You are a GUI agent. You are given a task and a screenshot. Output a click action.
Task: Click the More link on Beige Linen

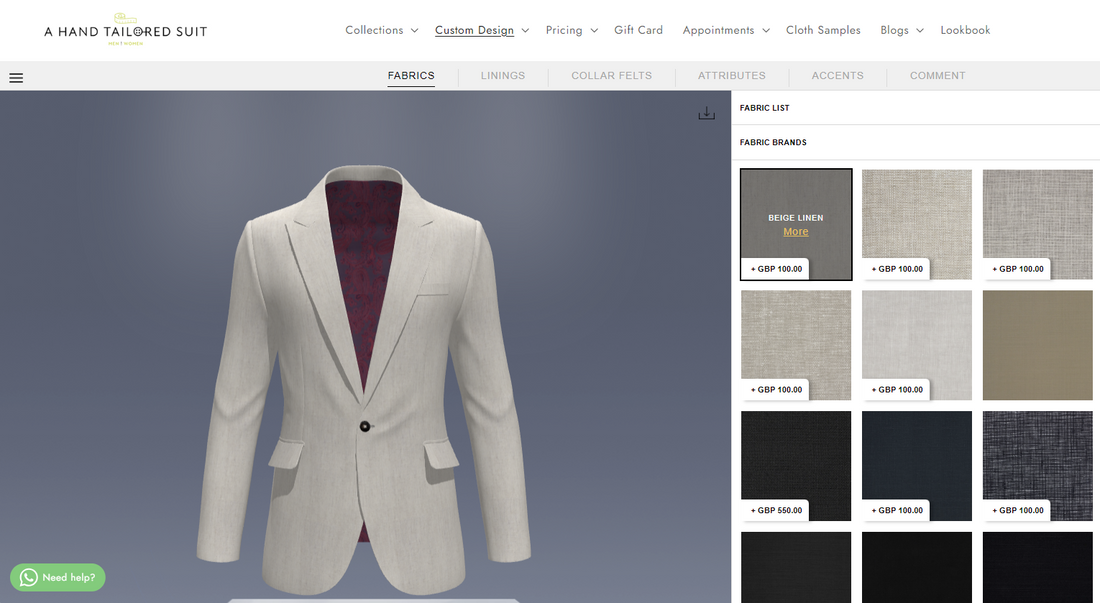tap(796, 232)
